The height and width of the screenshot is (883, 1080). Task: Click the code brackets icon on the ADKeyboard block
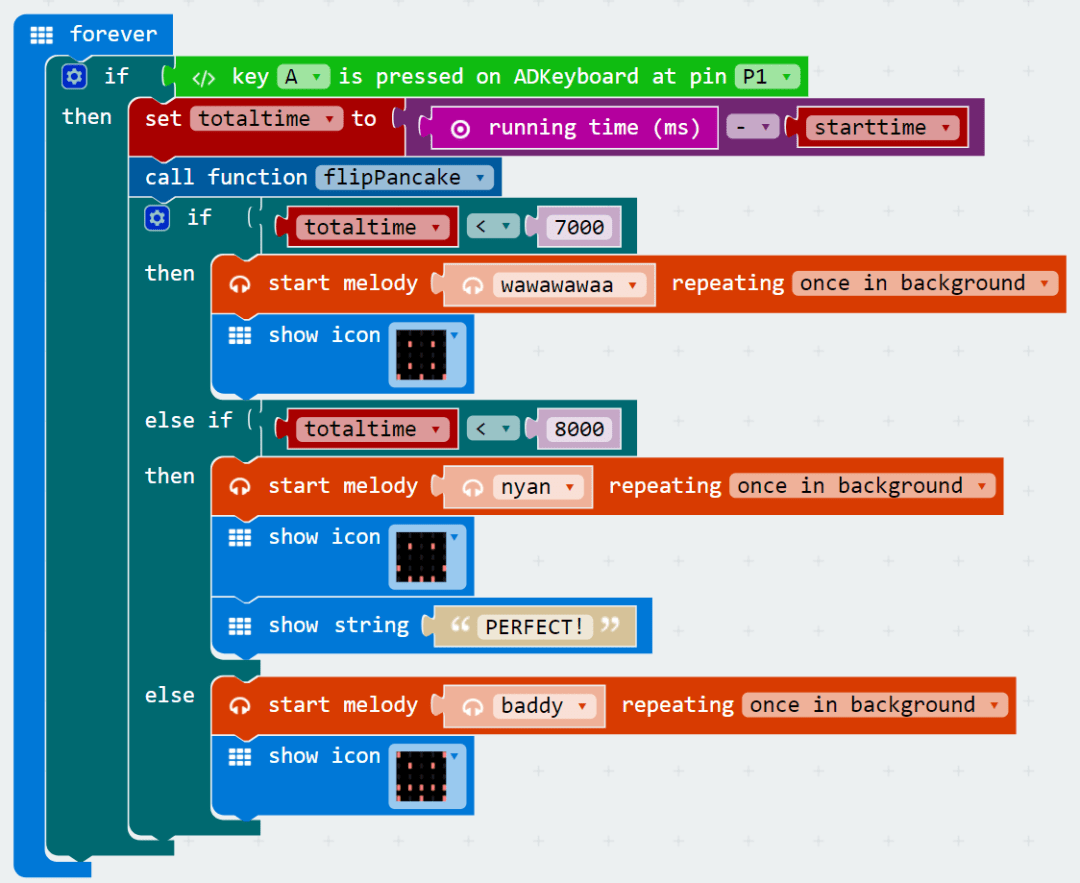[204, 78]
